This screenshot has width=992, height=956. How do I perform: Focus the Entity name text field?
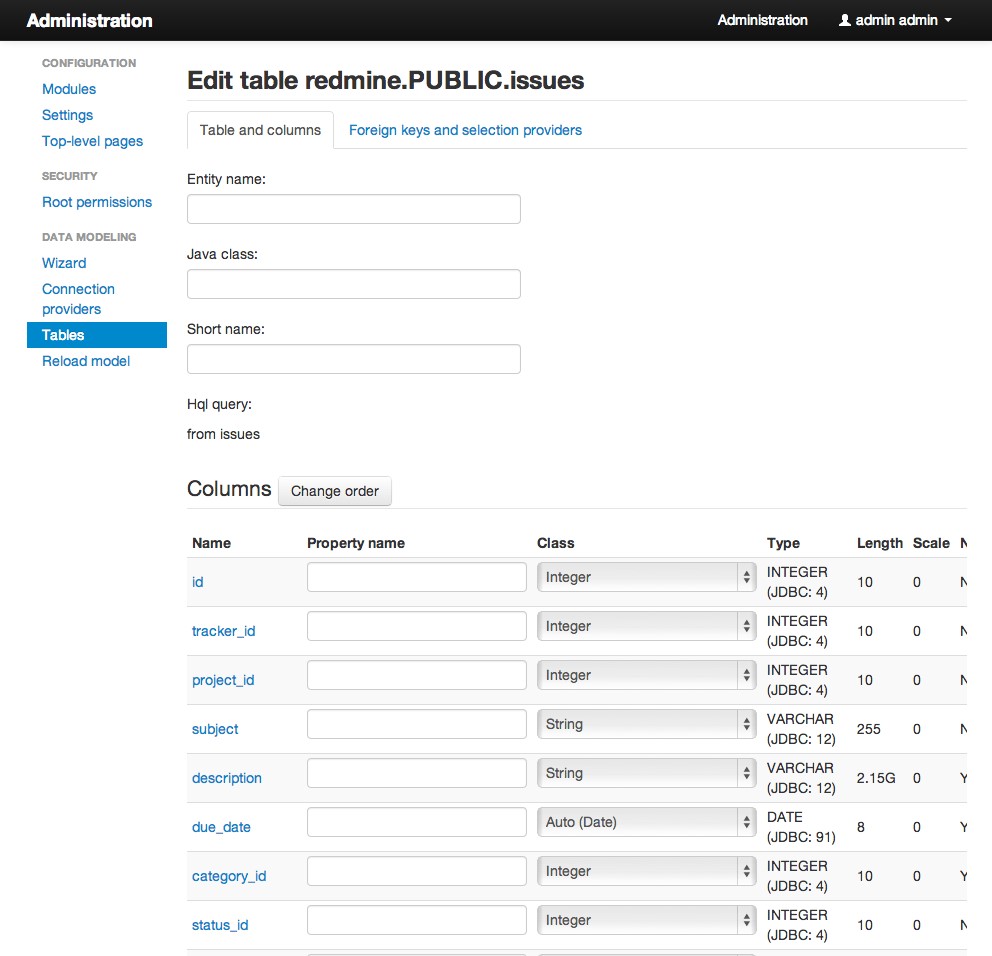coord(353,209)
